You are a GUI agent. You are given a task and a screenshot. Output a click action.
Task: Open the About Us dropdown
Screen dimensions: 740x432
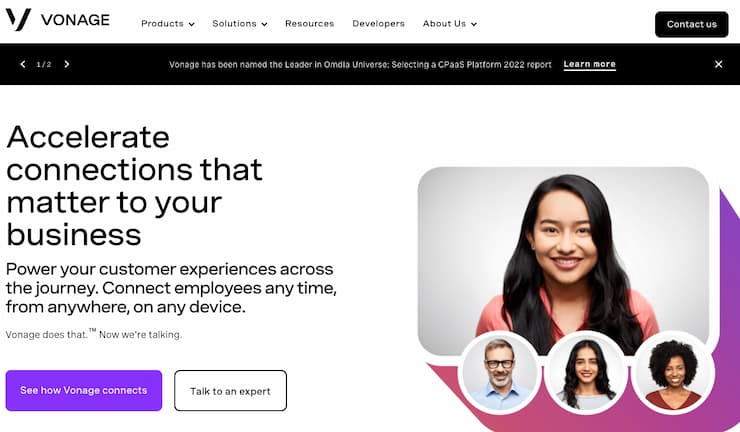point(450,24)
